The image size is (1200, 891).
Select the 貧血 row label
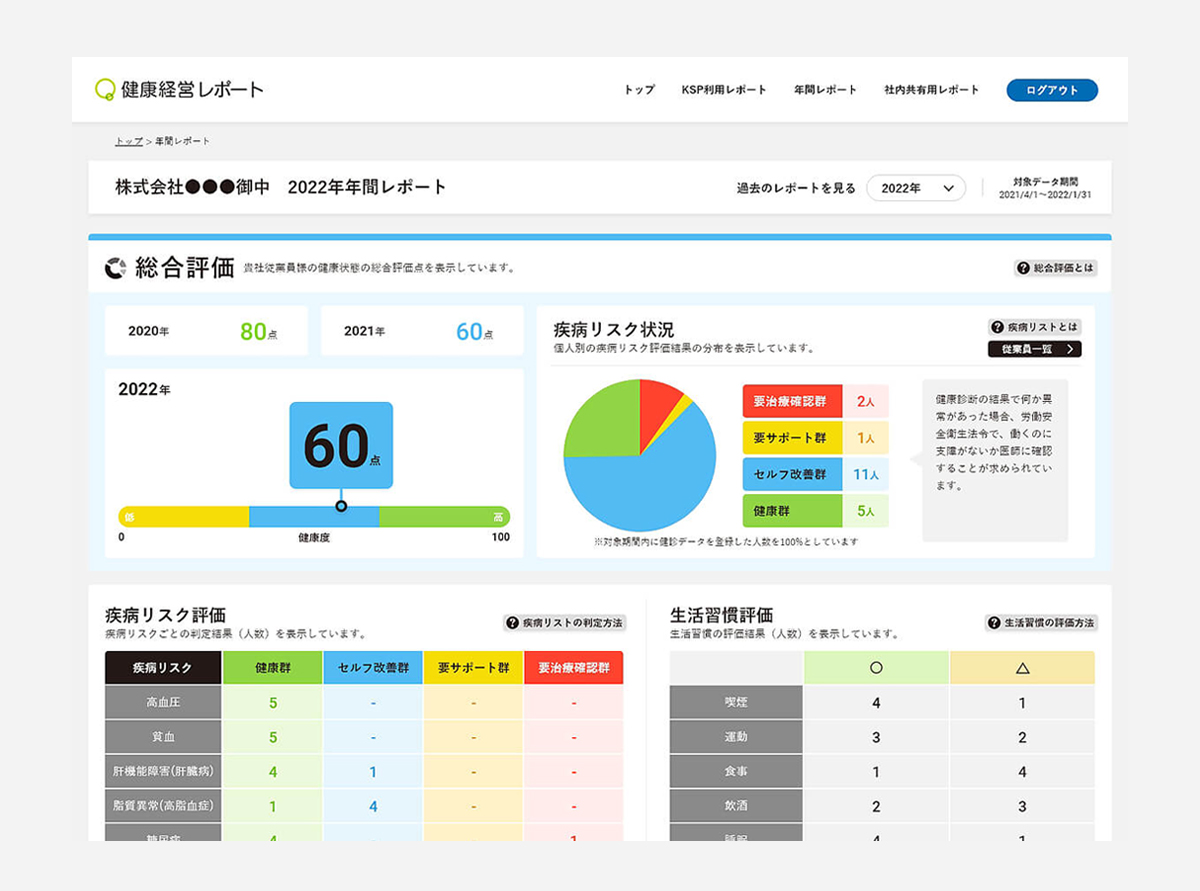coord(163,738)
